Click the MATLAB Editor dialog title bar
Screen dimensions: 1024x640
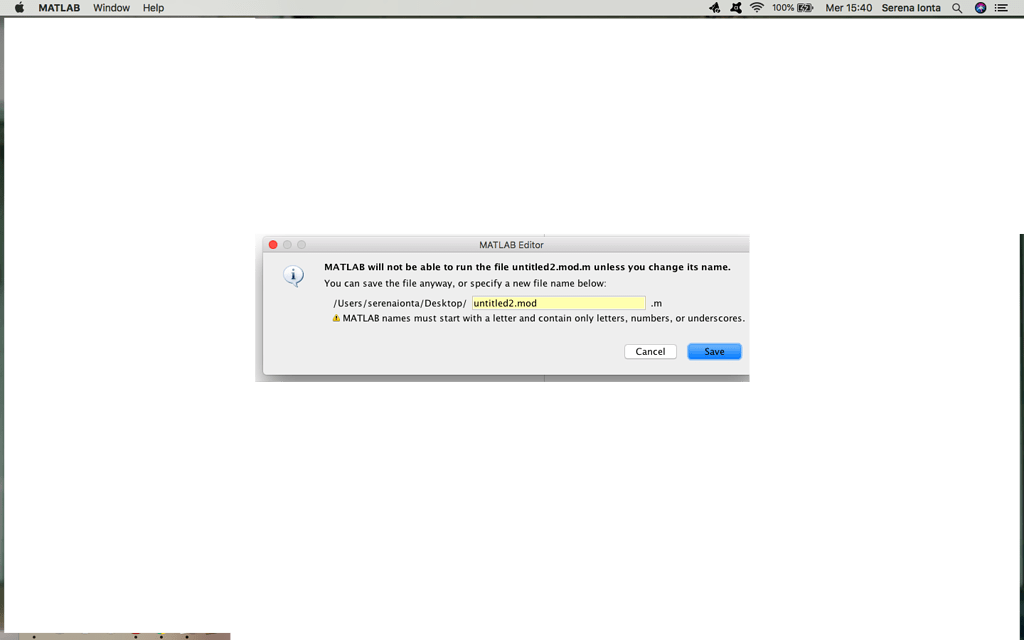510,244
